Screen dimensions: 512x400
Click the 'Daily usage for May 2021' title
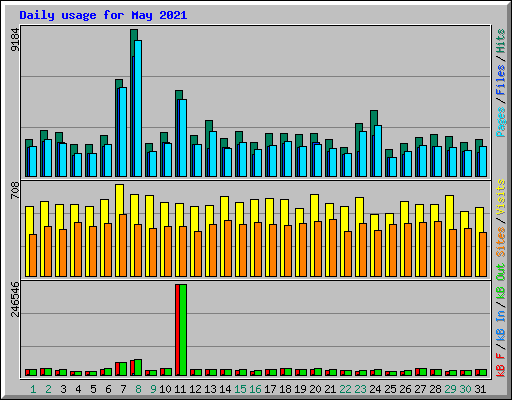(103, 15)
